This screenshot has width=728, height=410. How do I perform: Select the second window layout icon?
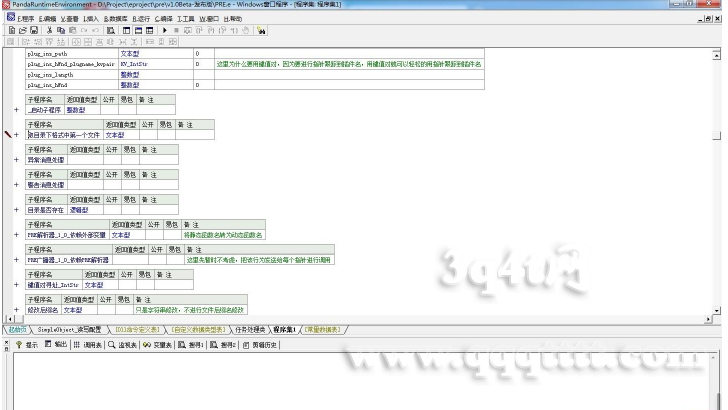point(138,30)
